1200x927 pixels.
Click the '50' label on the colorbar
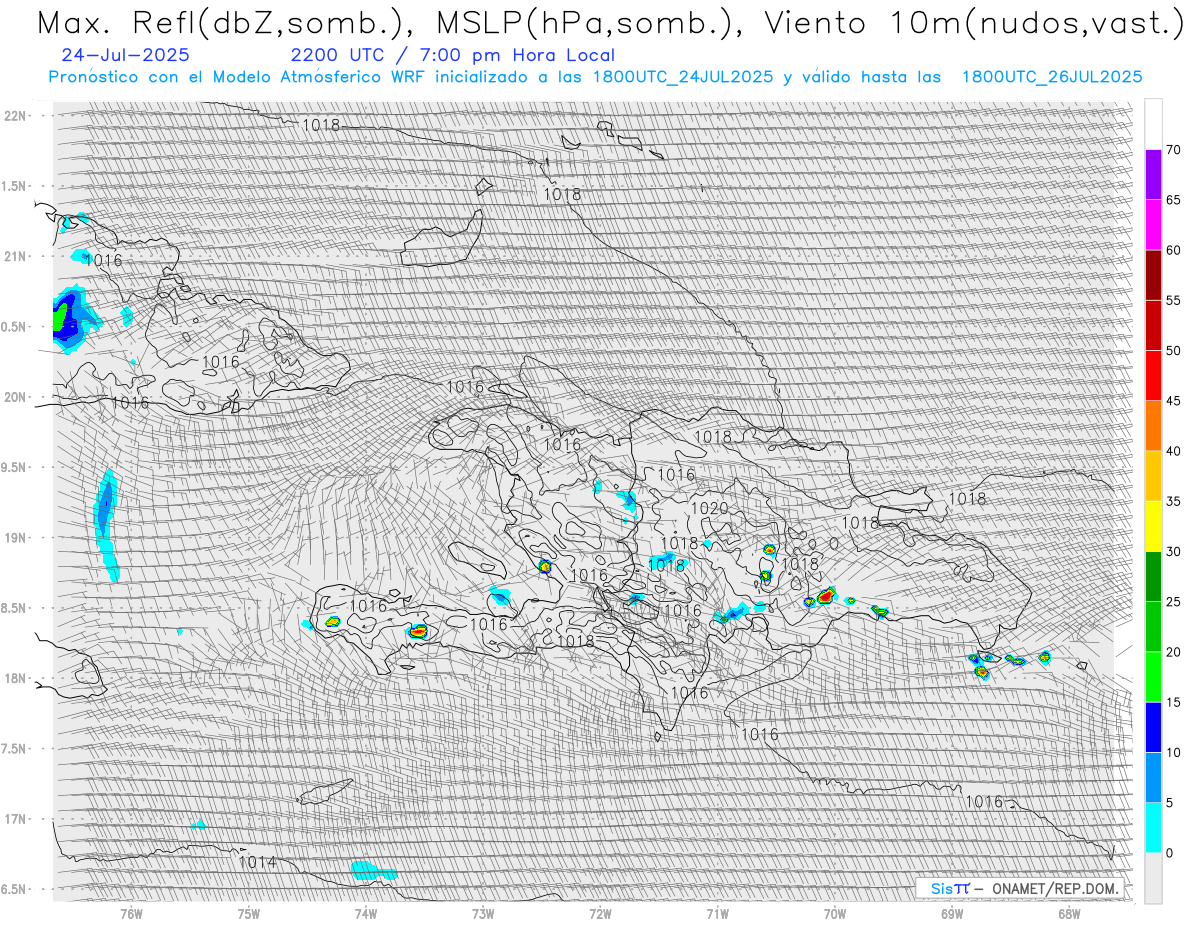click(x=1173, y=351)
